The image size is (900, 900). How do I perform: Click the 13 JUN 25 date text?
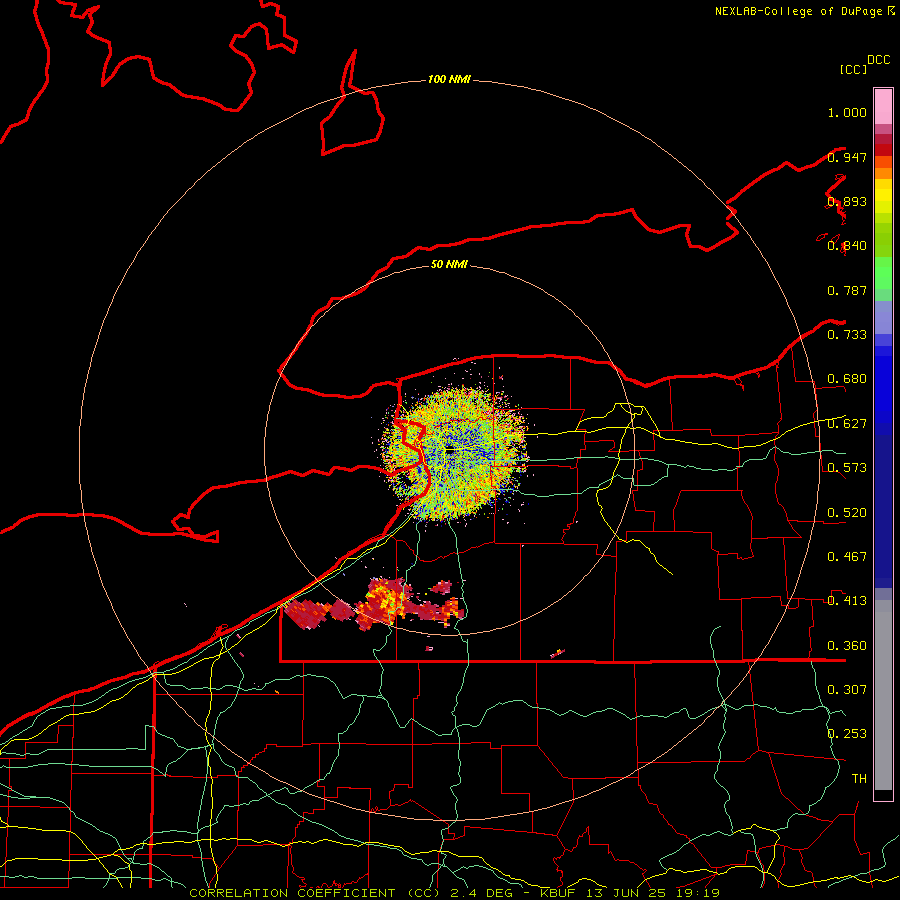coord(626,893)
